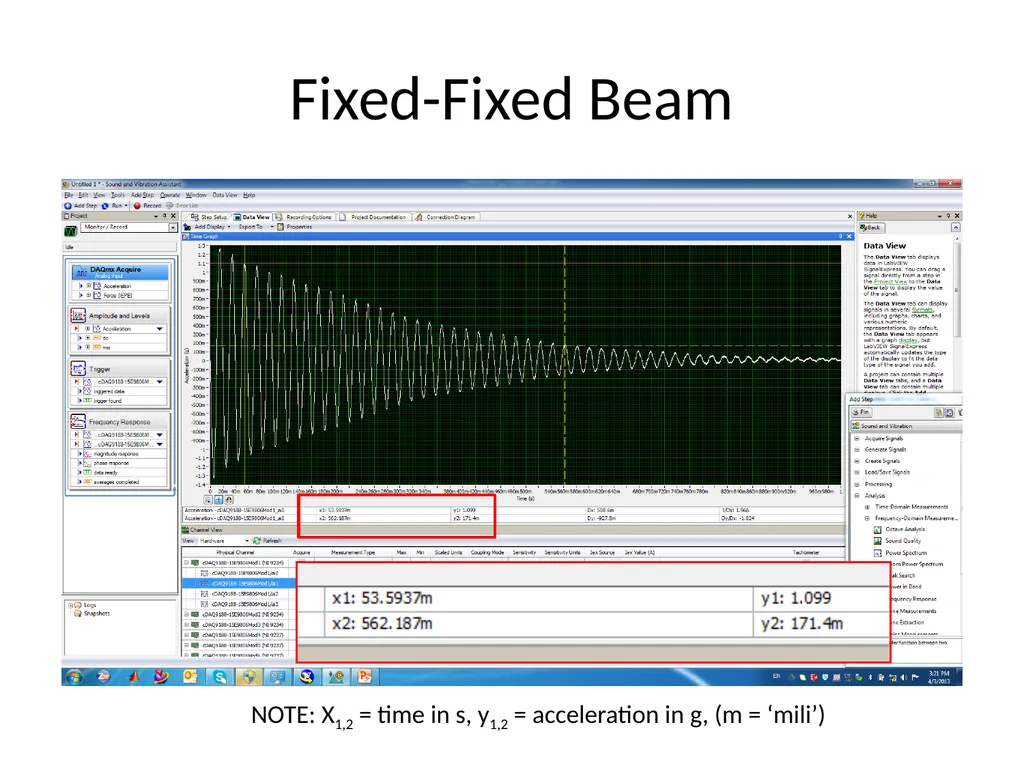
Task: Select the highlighted cDAQ Mod1/ai1 channel row
Action: [239, 583]
